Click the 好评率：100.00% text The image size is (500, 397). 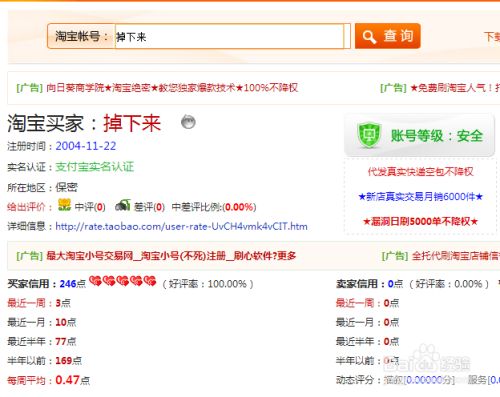pos(208,284)
